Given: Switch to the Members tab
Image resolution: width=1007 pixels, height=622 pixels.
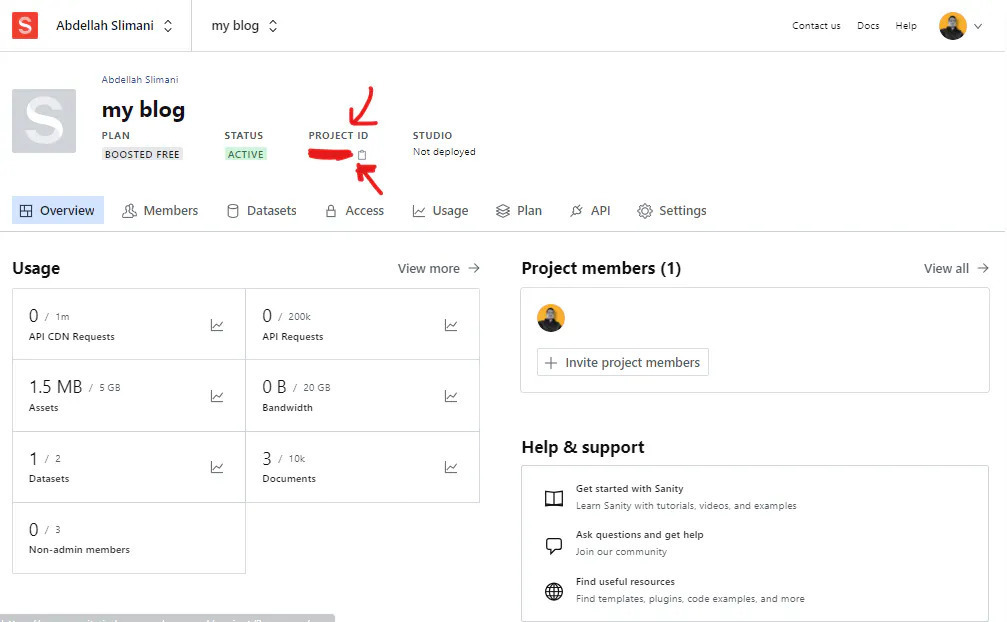Looking at the screenshot, I should click(170, 210).
